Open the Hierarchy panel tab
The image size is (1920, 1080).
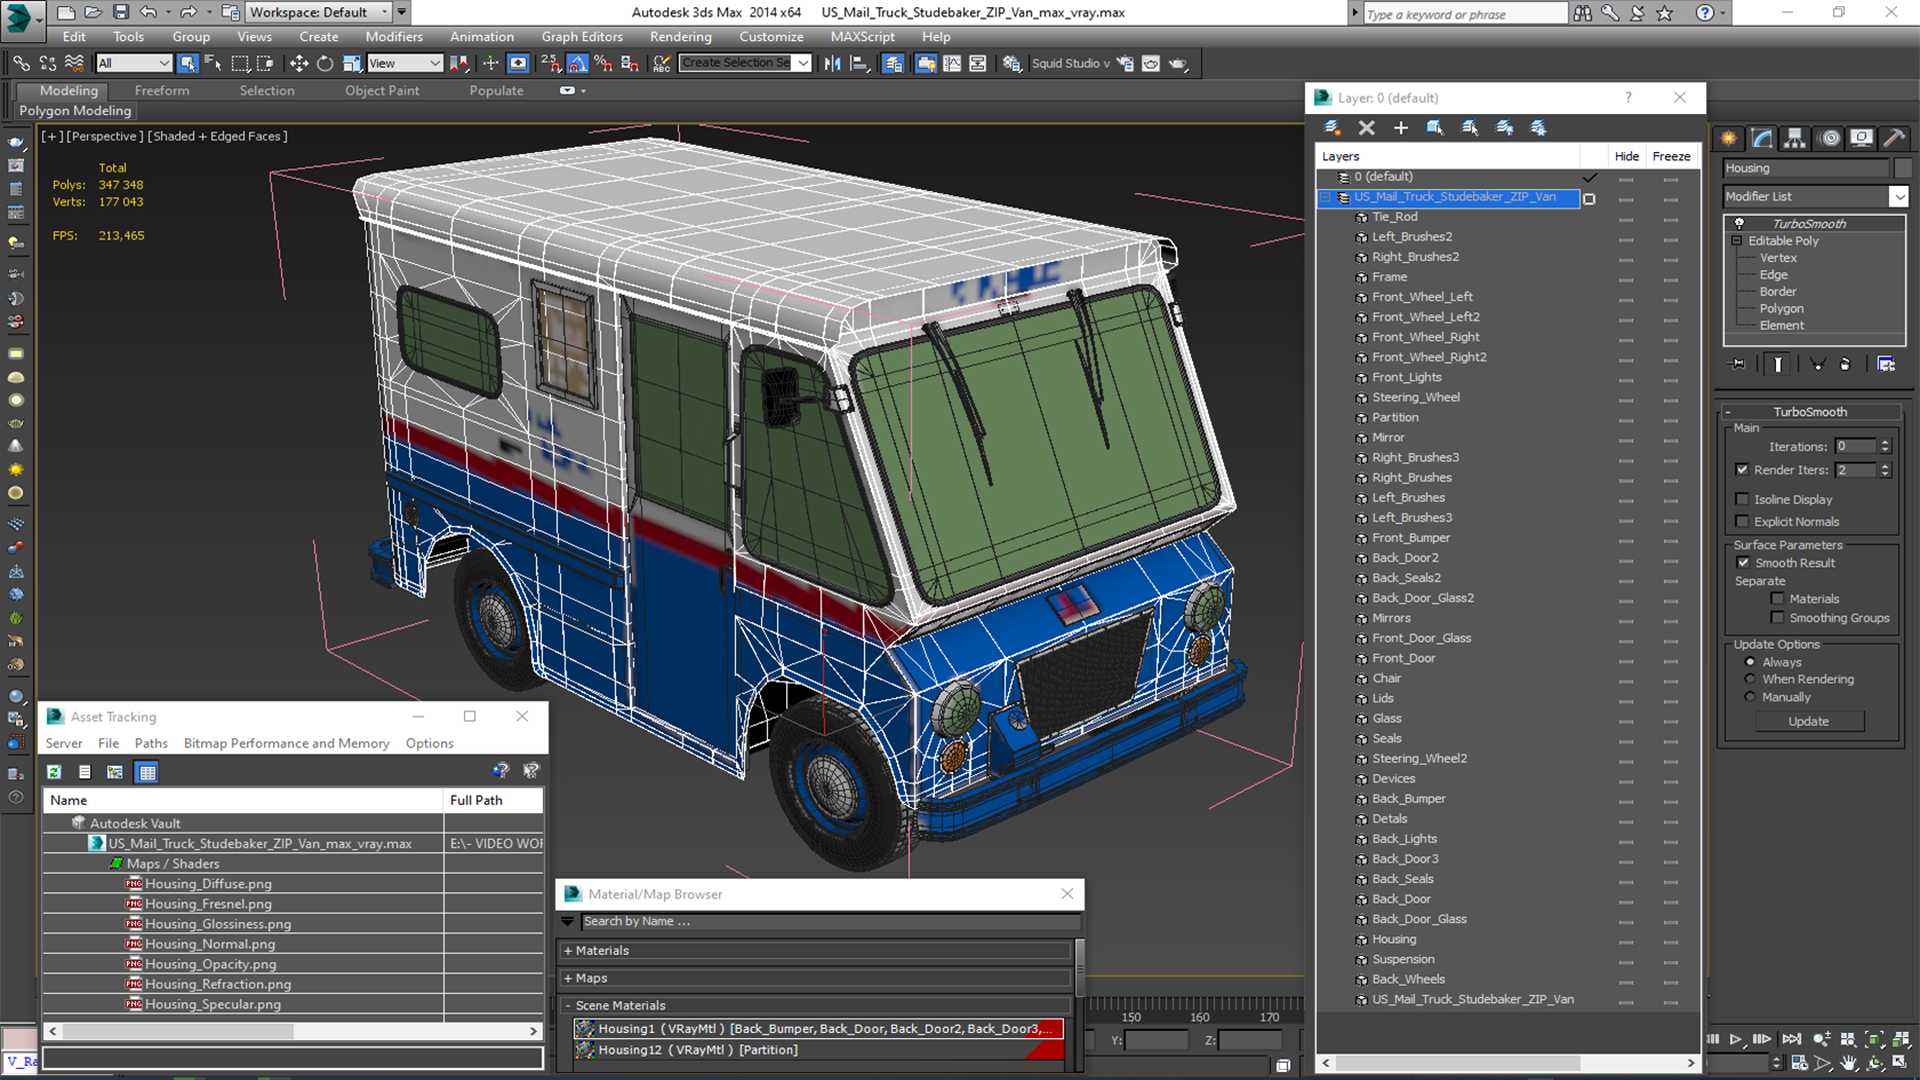click(x=1795, y=138)
